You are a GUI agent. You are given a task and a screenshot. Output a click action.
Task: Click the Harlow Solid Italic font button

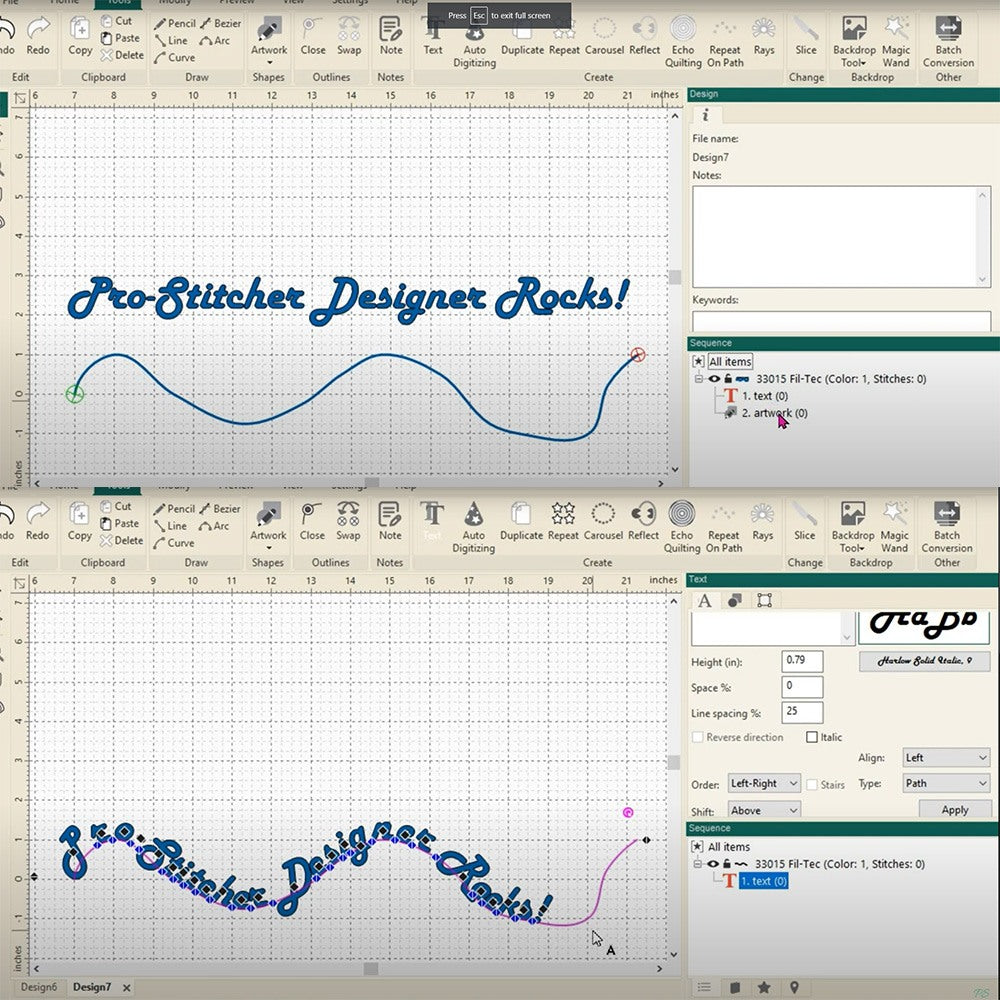click(x=923, y=661)
